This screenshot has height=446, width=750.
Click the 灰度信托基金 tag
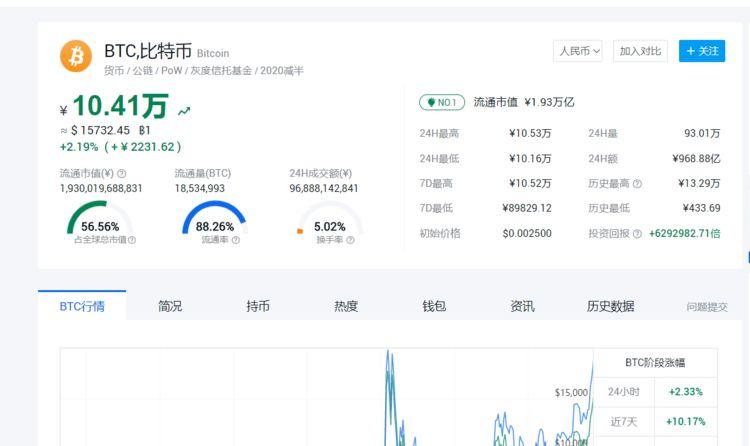coord(221,71)
